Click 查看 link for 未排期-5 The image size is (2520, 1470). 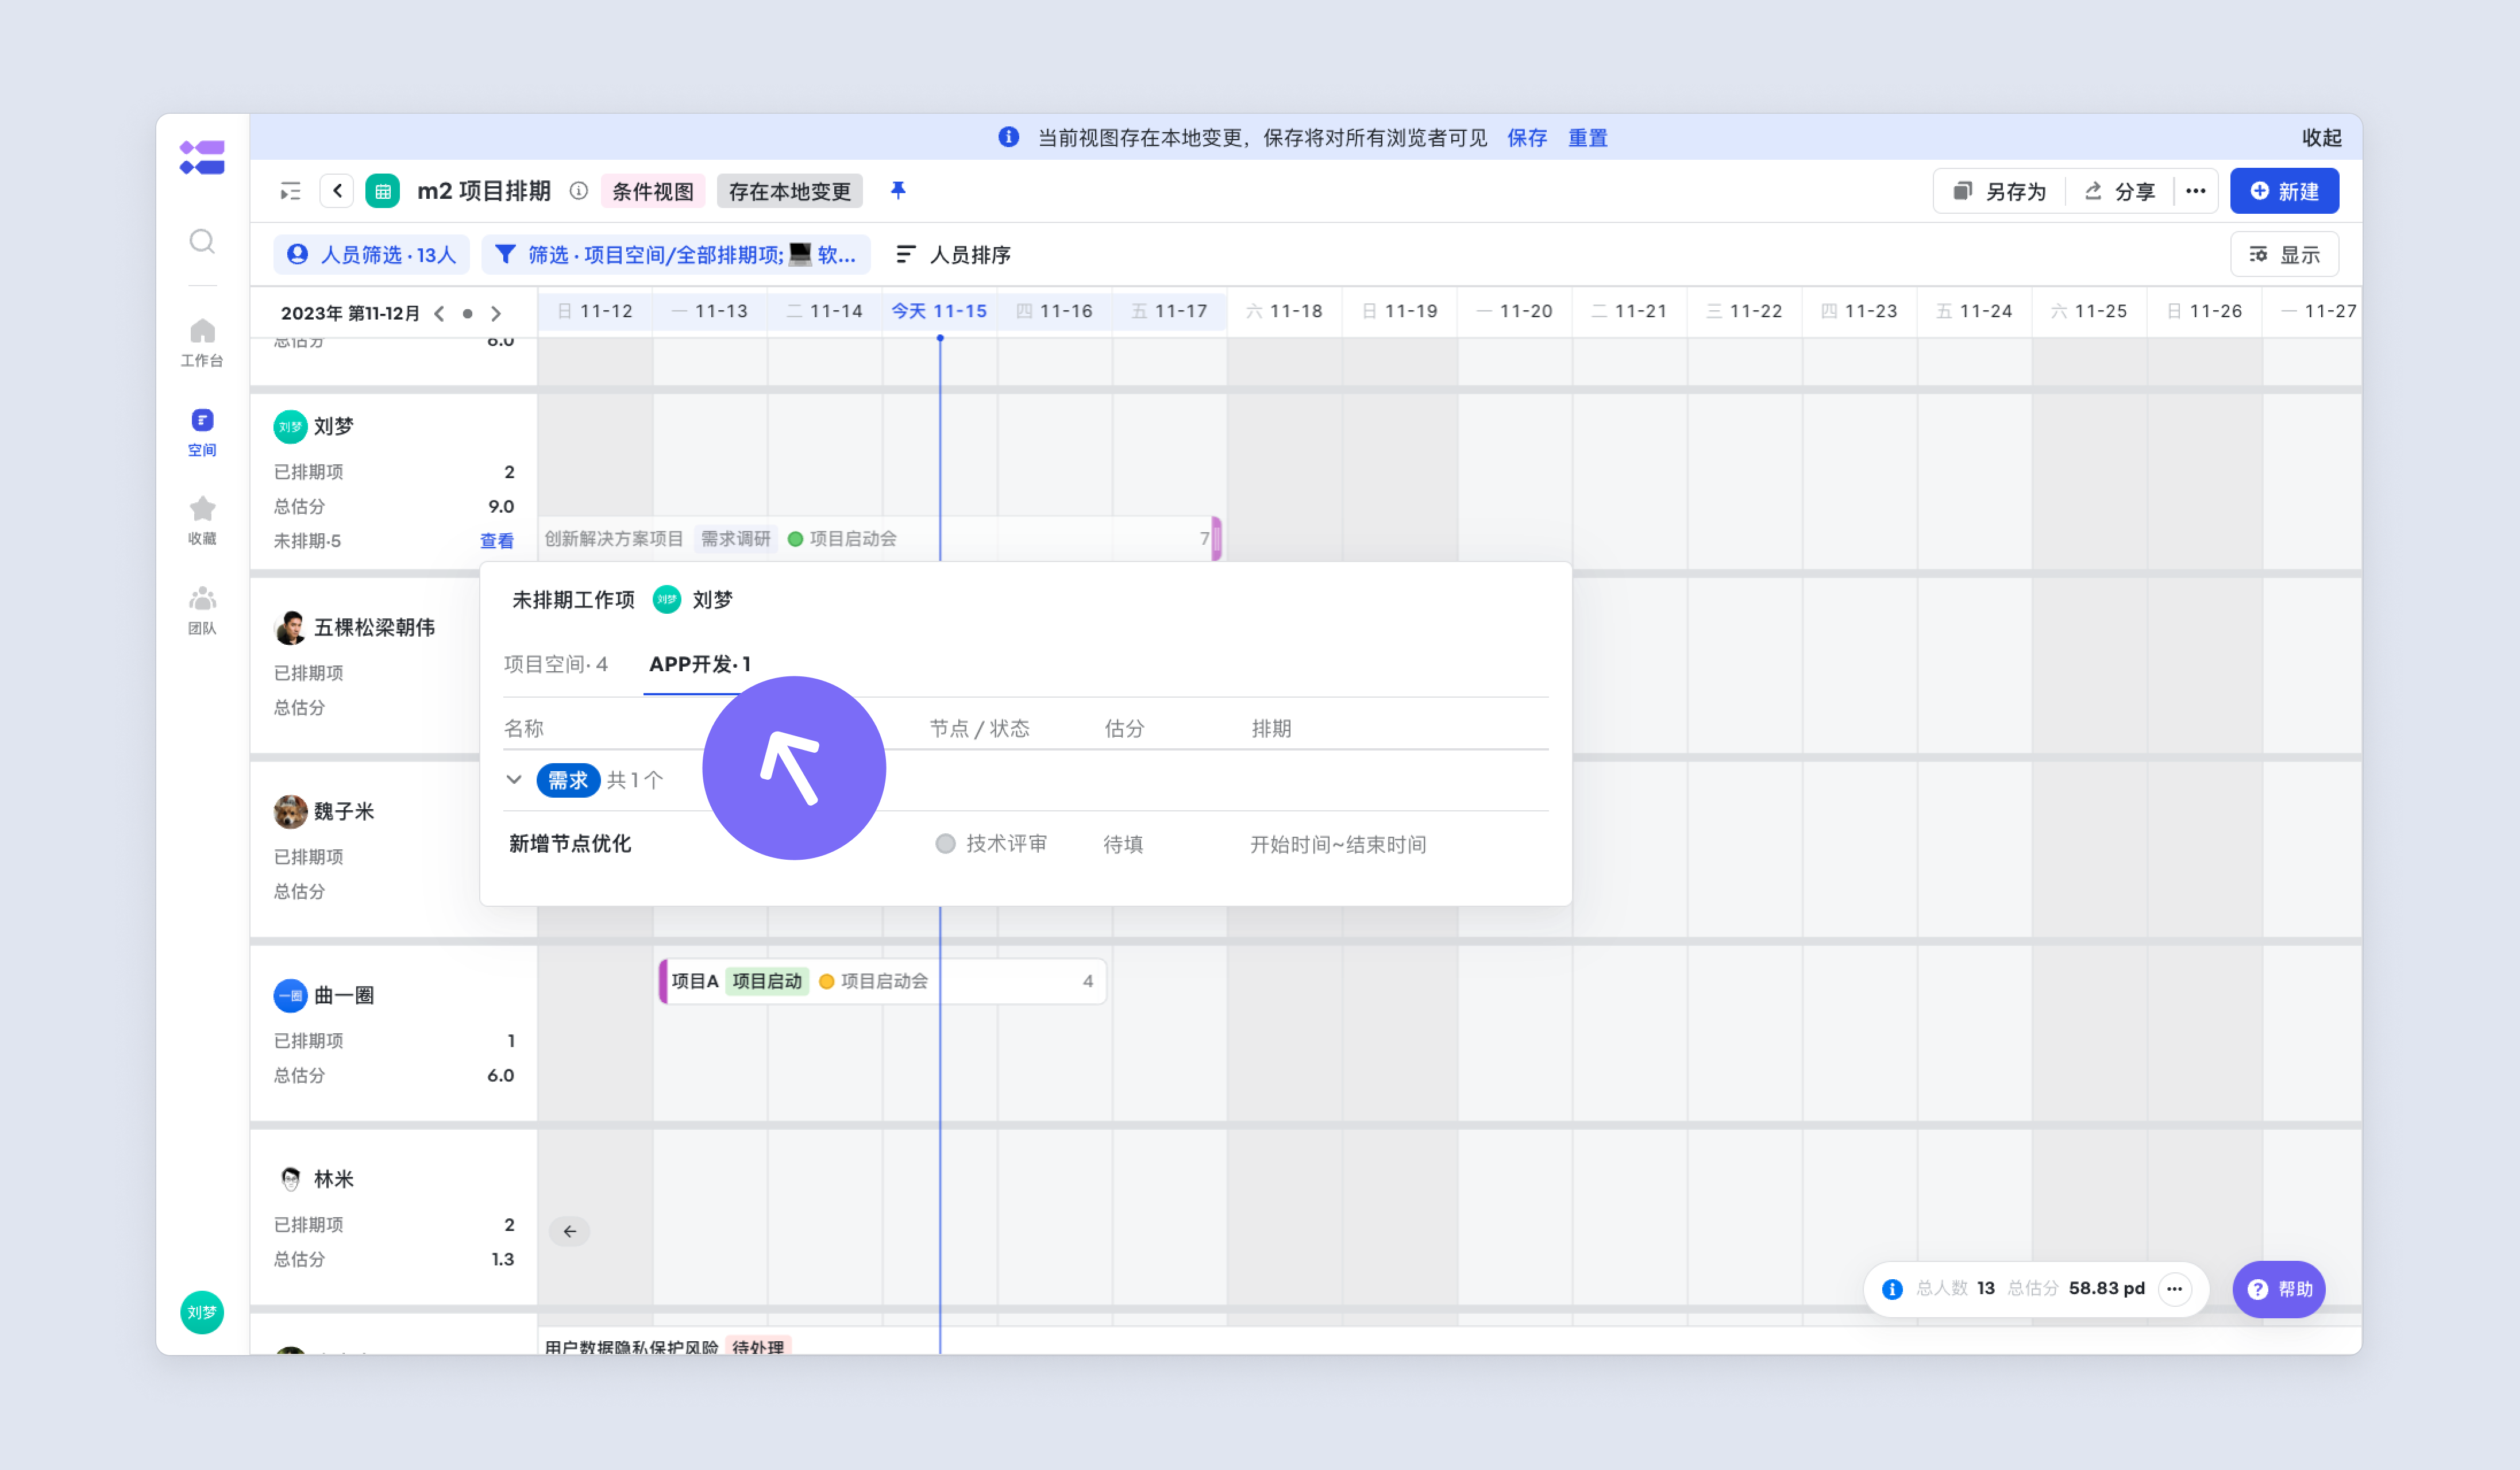pyautogui.click(x=497, y=541)
